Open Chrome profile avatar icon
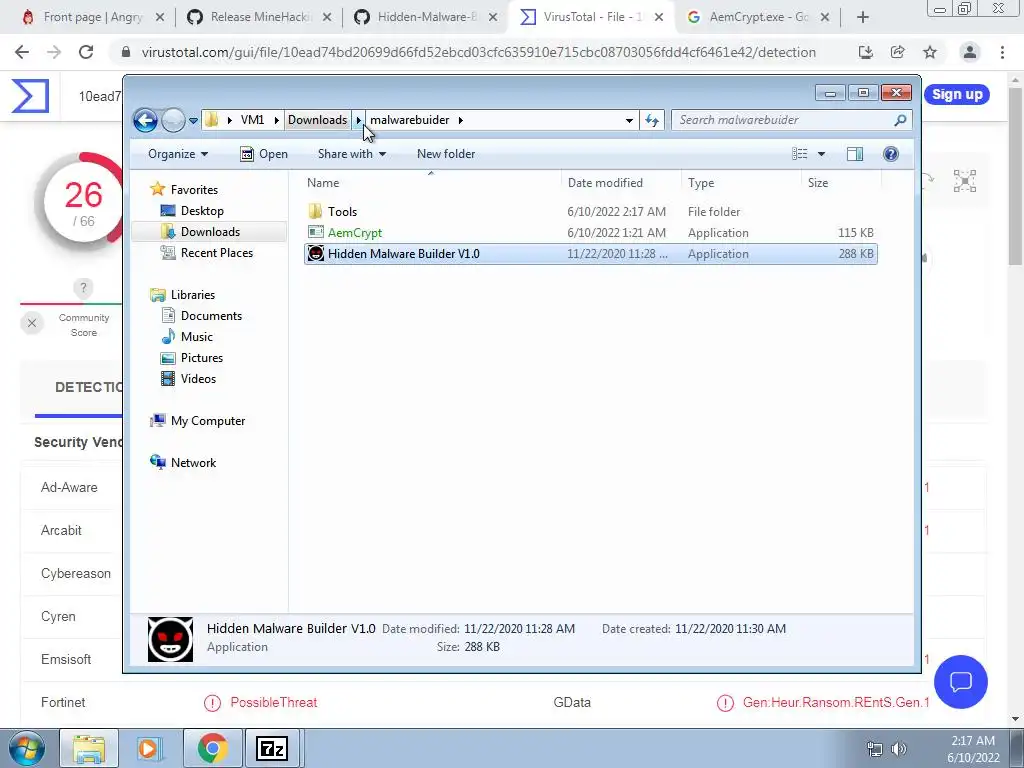 [970, 52]
